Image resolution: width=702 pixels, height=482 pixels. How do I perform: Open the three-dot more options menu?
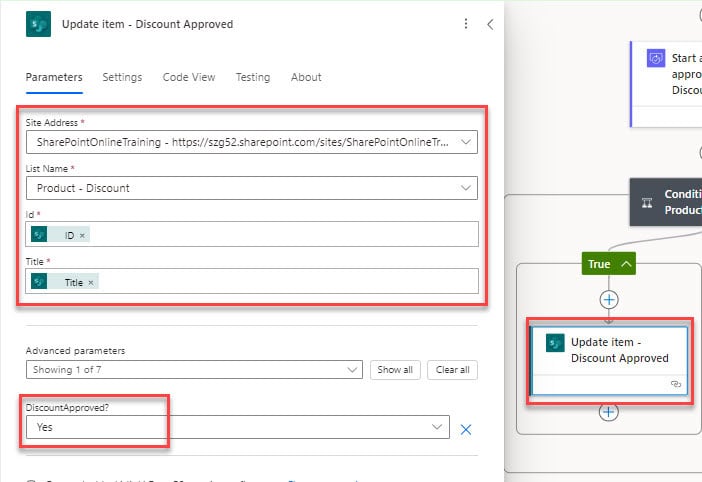(x=466, y=24)
